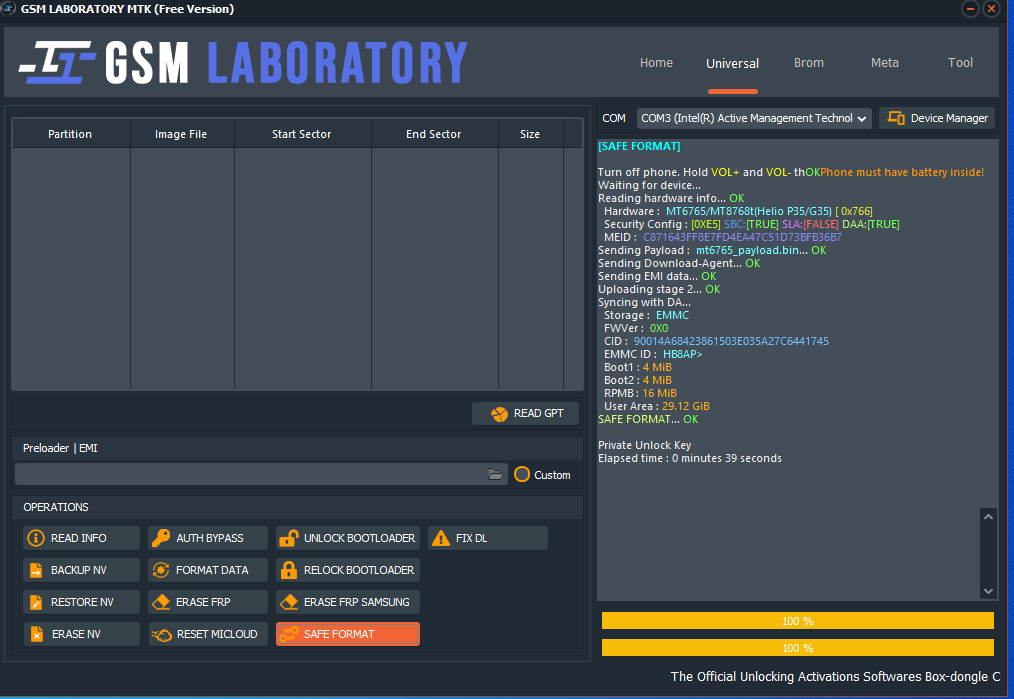Click the UNLOCK BOOTLOADER button text

(360, 538)
